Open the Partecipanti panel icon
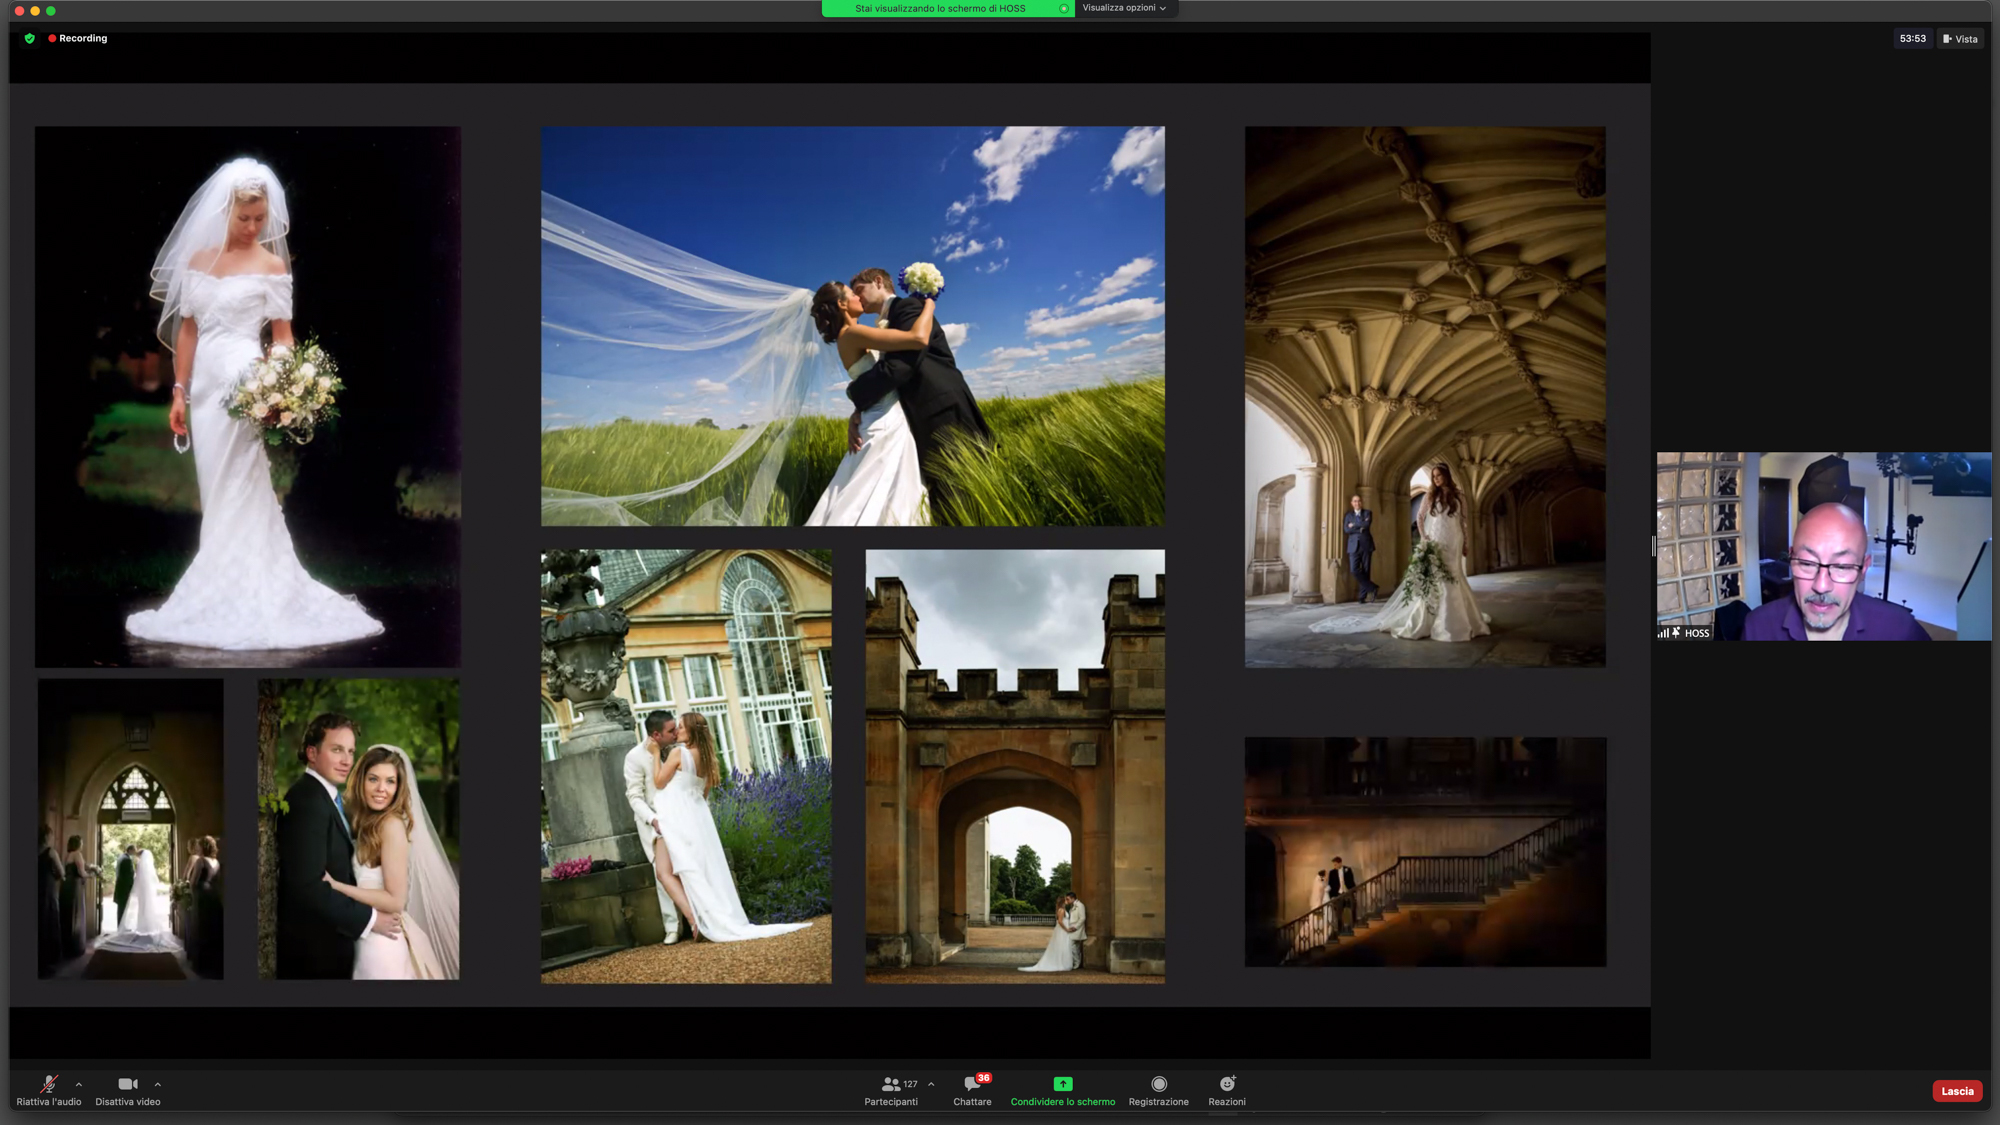Image resolution: width=2000 pixels, height=1125 pixels. click(890, 1084)
